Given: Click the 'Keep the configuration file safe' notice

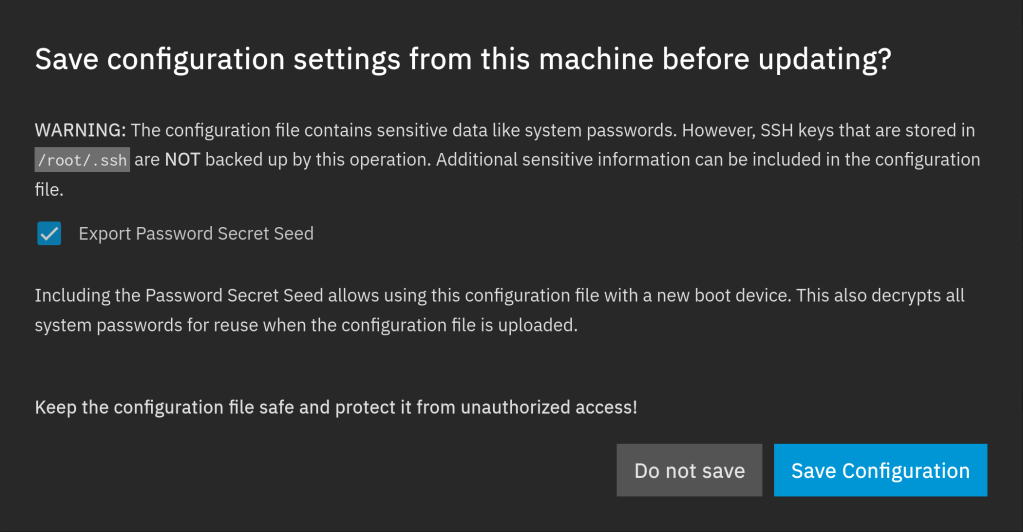Looking at the screenshot, I should tap(335, 408).
